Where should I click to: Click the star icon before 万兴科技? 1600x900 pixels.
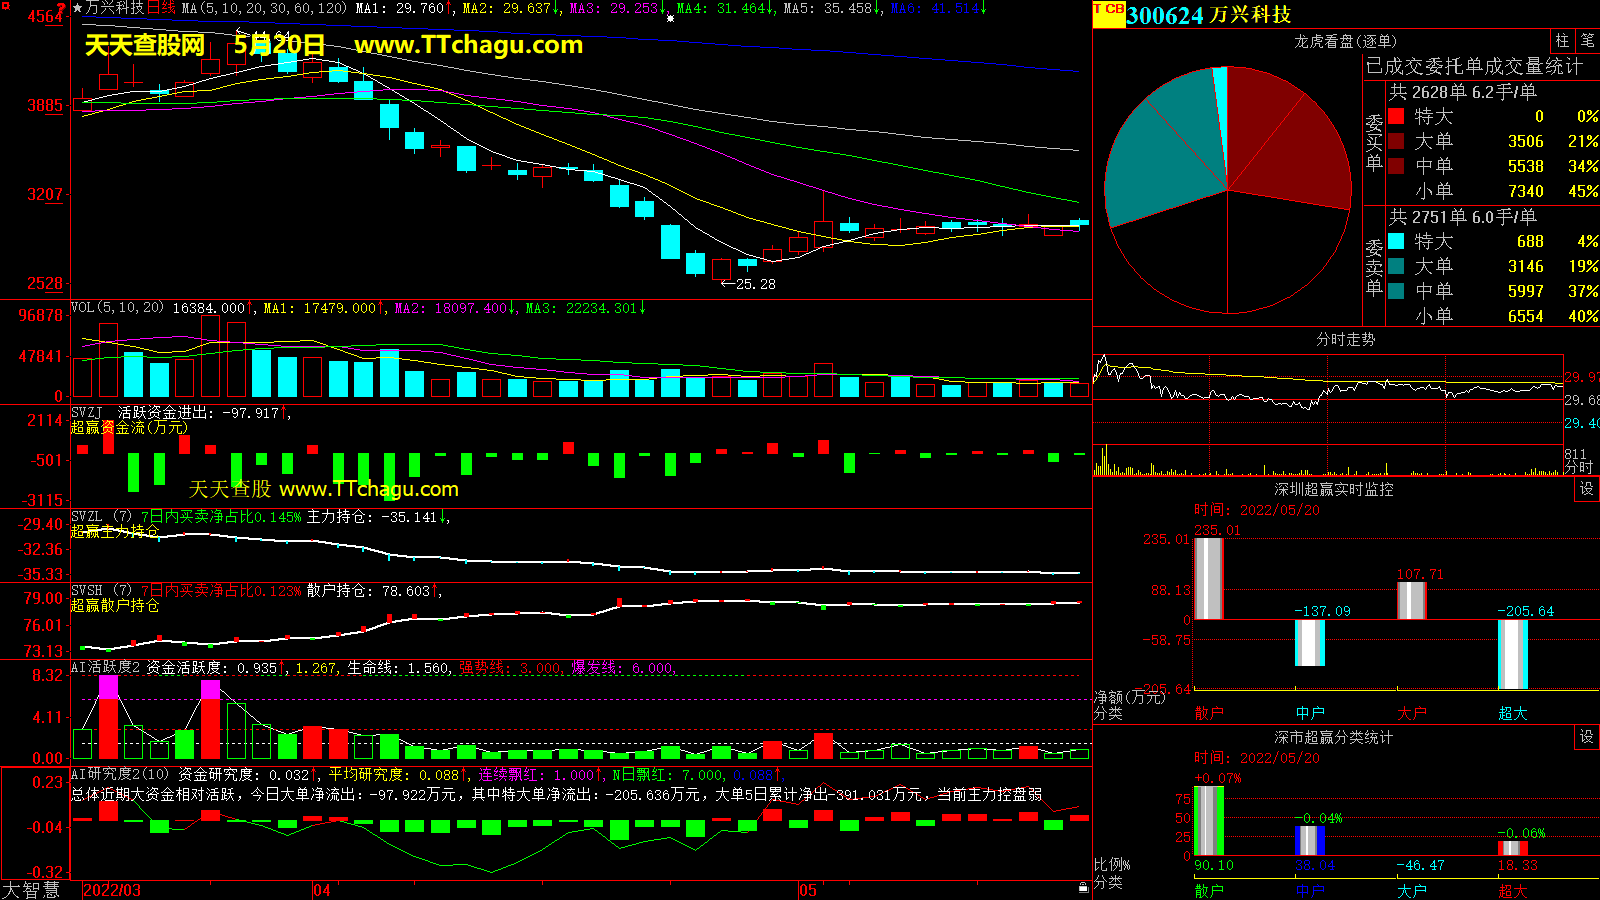tap(77, 8)
